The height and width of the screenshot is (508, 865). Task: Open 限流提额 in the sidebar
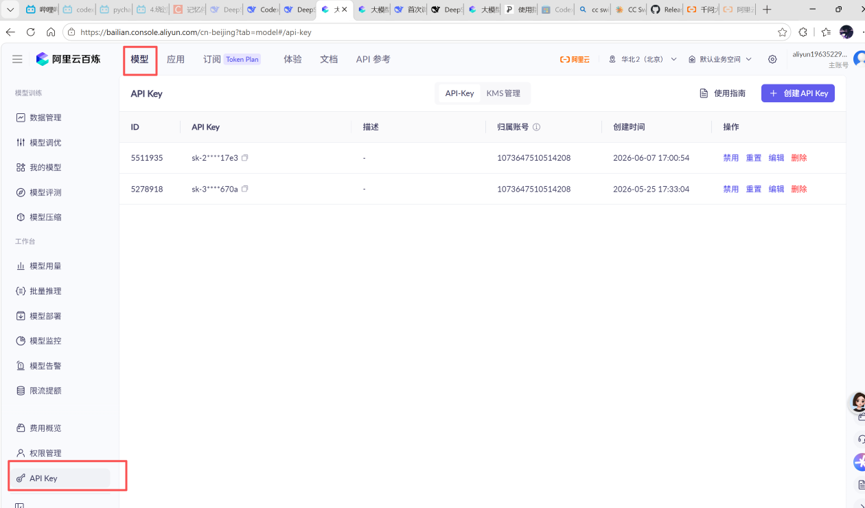point(45,391)
